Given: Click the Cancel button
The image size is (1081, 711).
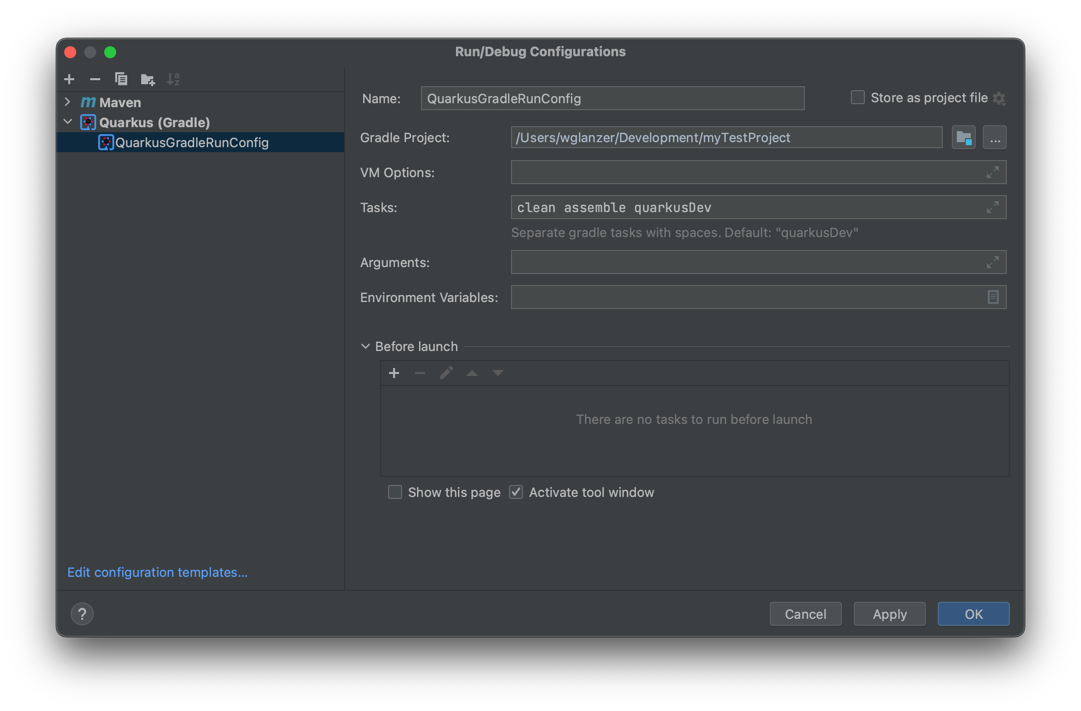Looking at the screenshot, I should coord(805,614).
